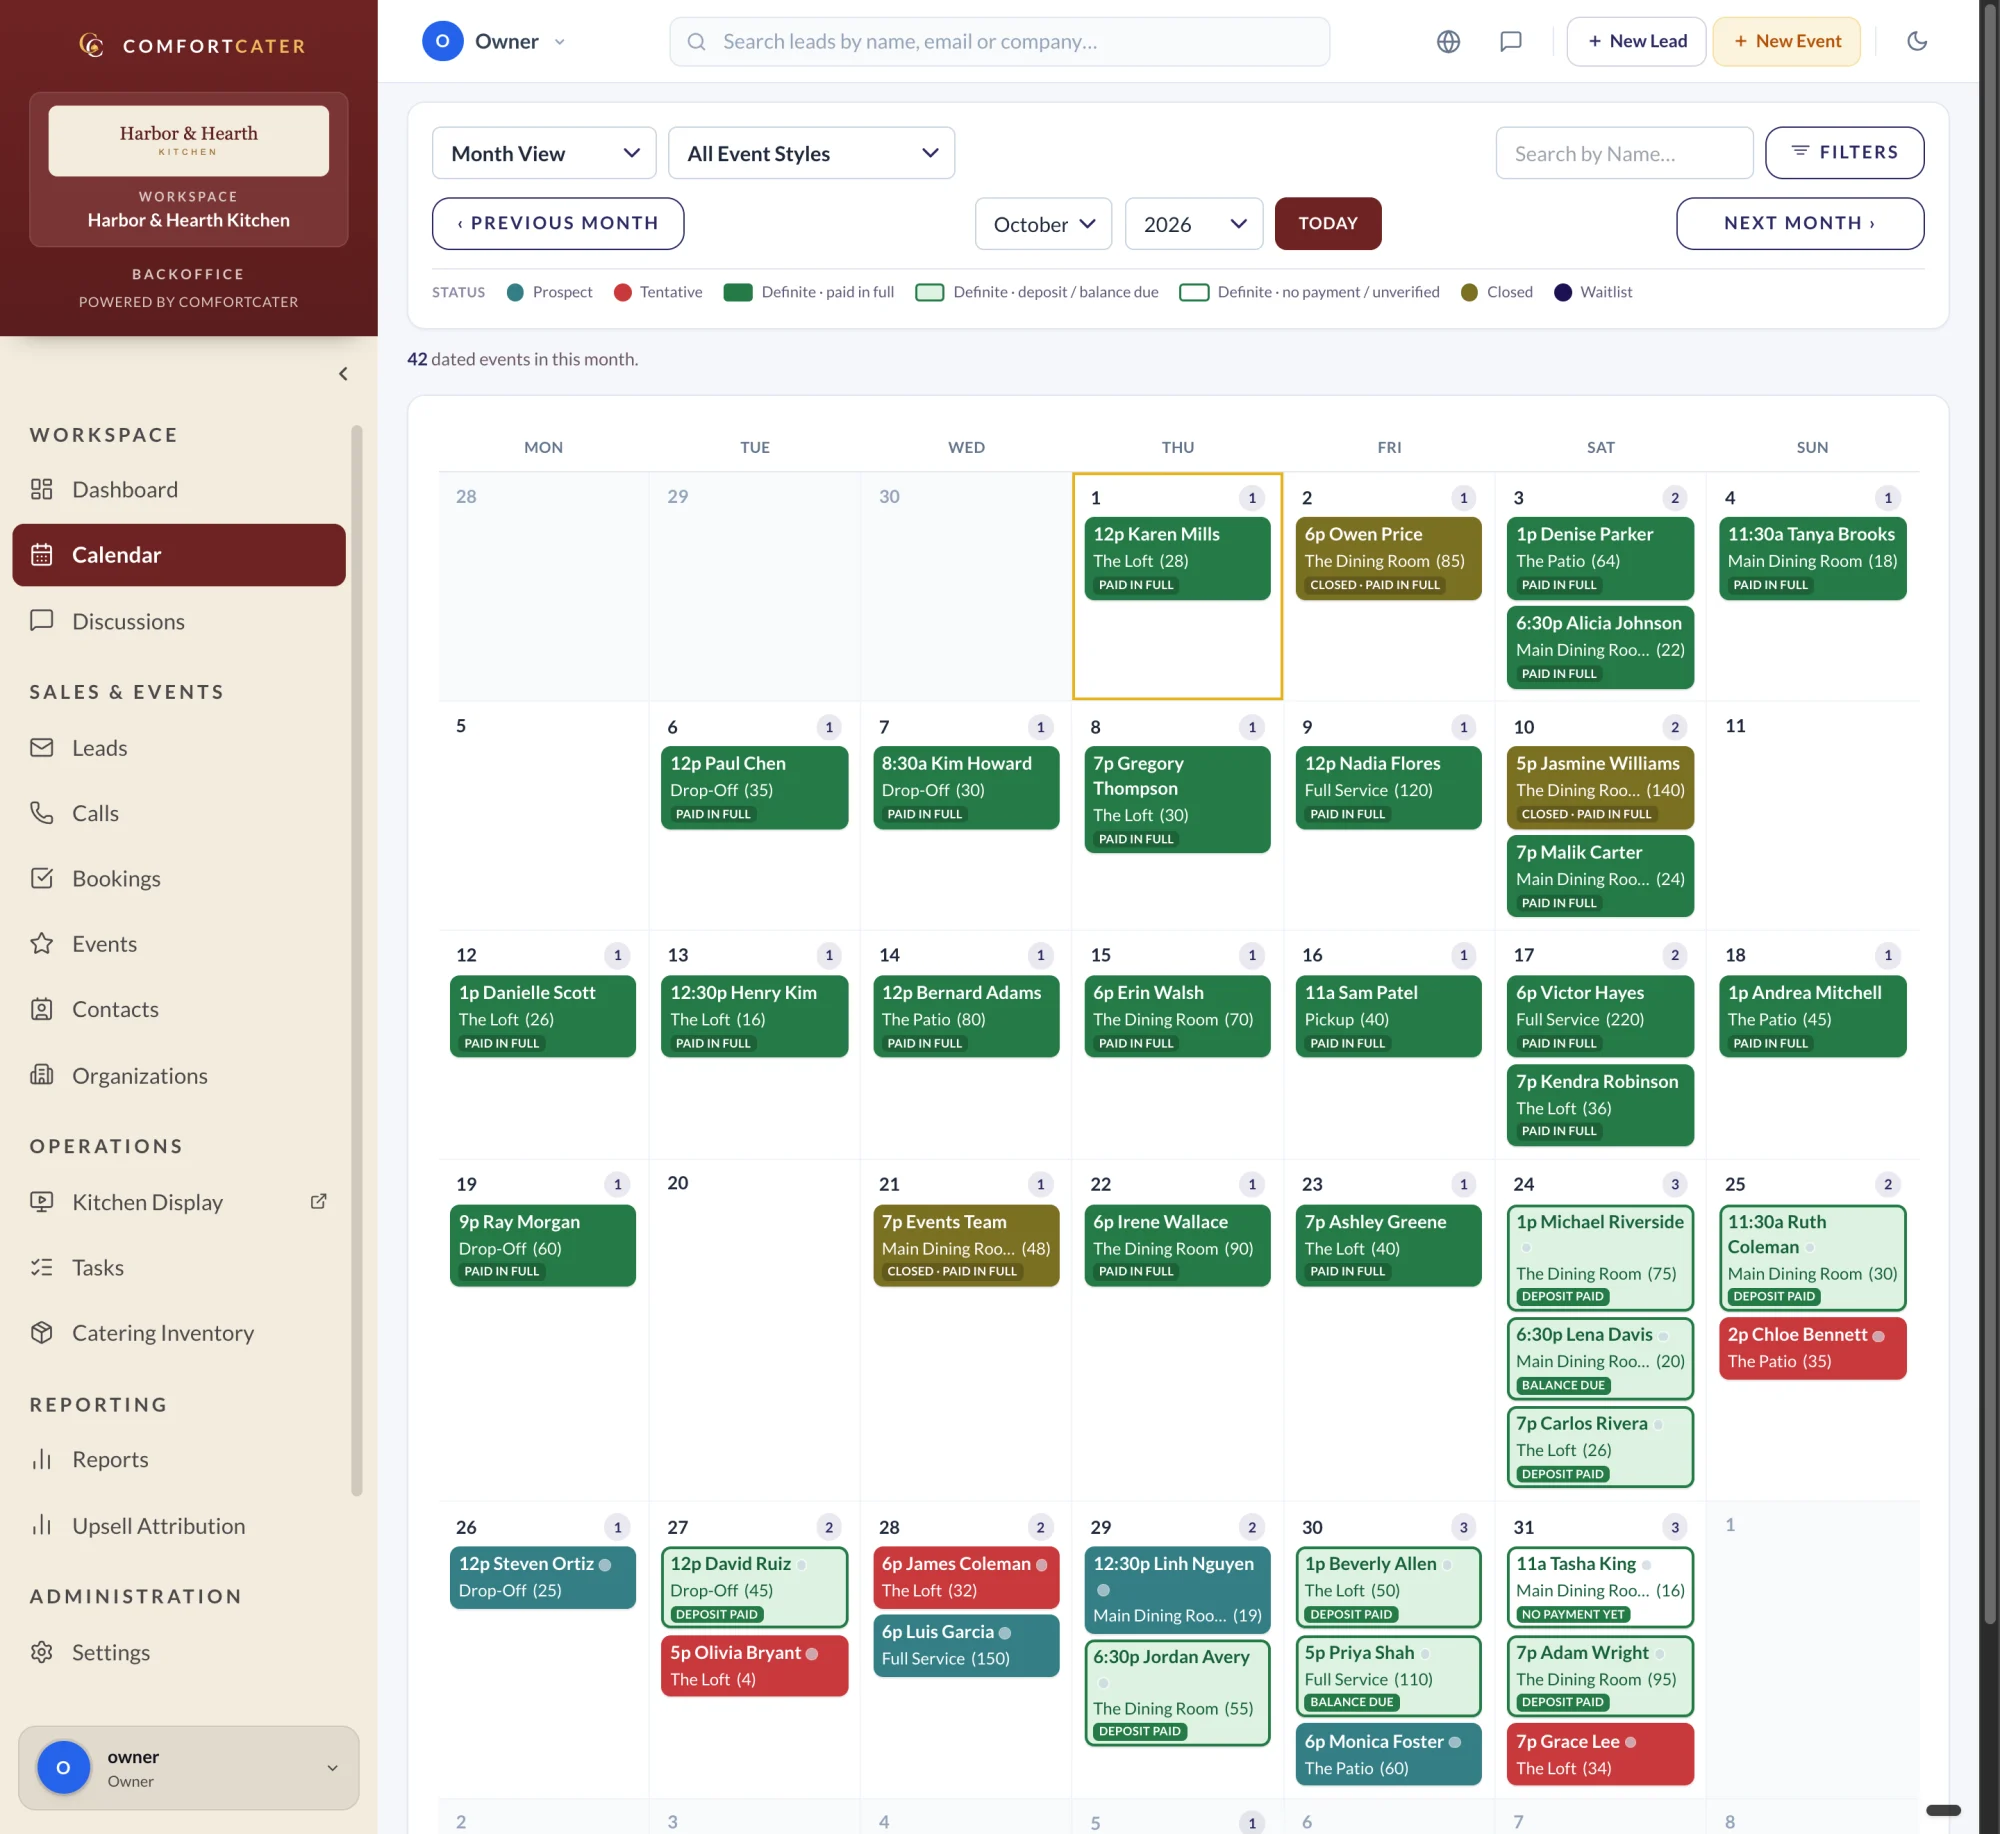
Task: Open Calls in the sidebar
Action: point(179,813)
